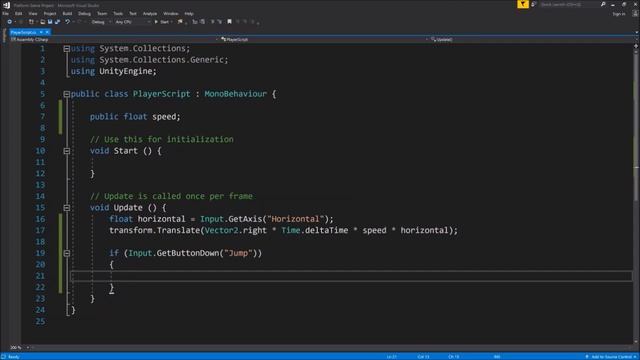Click the yellow feedback notification flag icon
Viewport: 640px width, 360px height.
[x=523, y=4]
